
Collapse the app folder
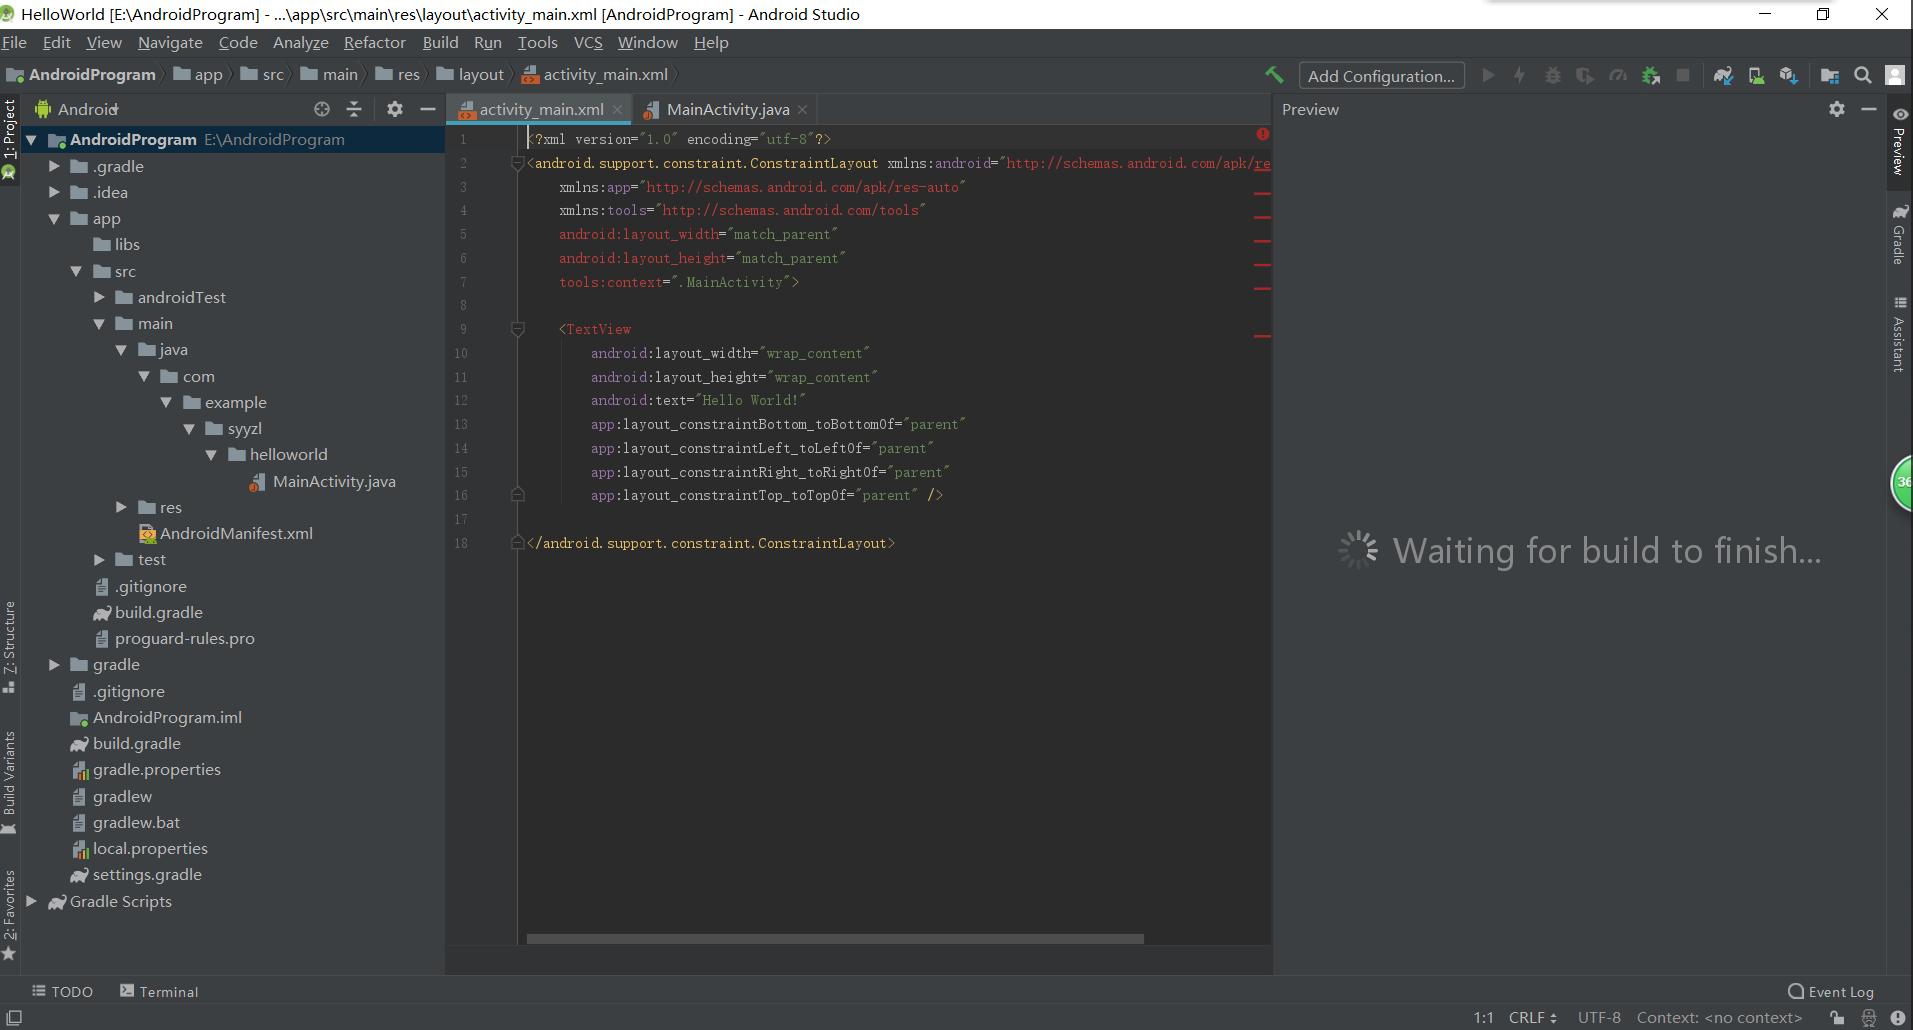point(54,218)
